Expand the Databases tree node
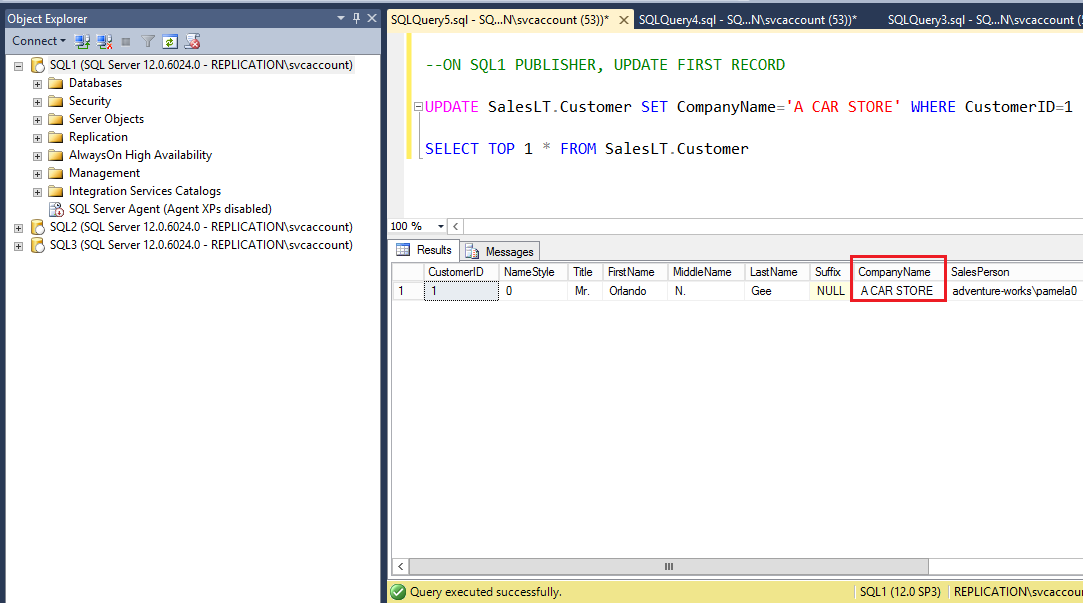This screenshot has width=1083, height=603. (37, 83)
